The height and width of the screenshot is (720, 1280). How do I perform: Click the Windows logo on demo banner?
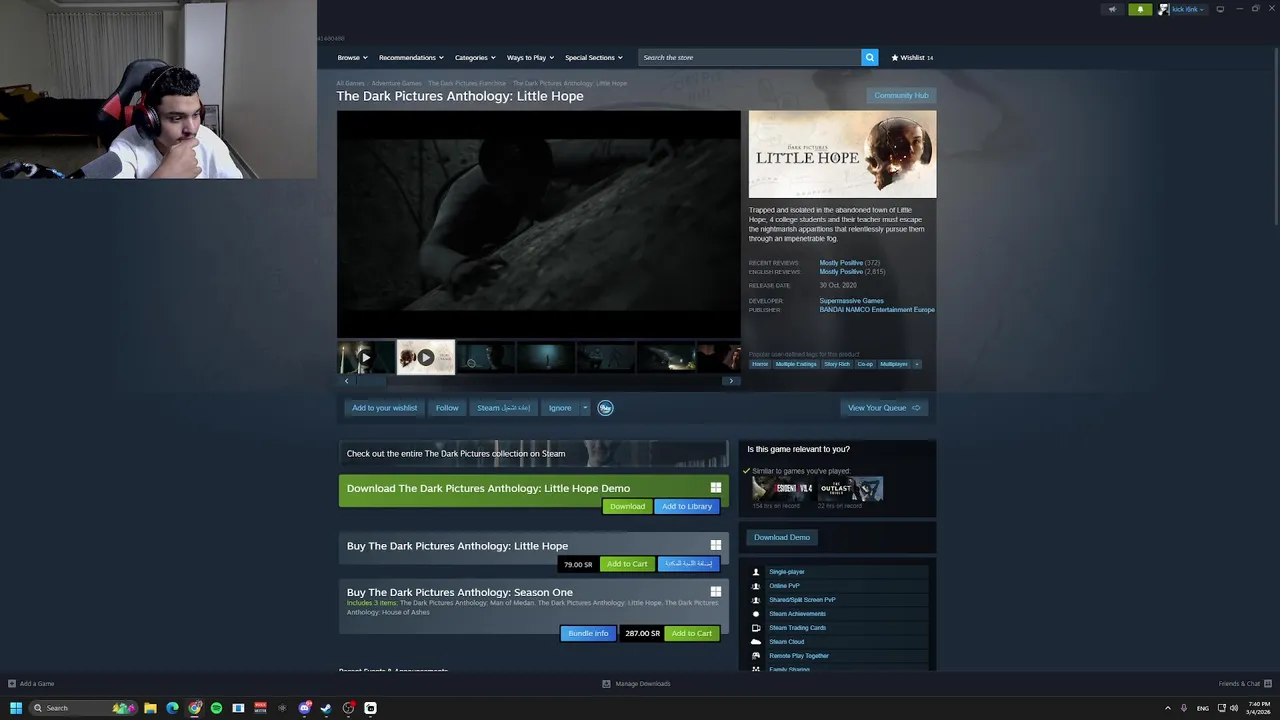[x=716, y=488]
